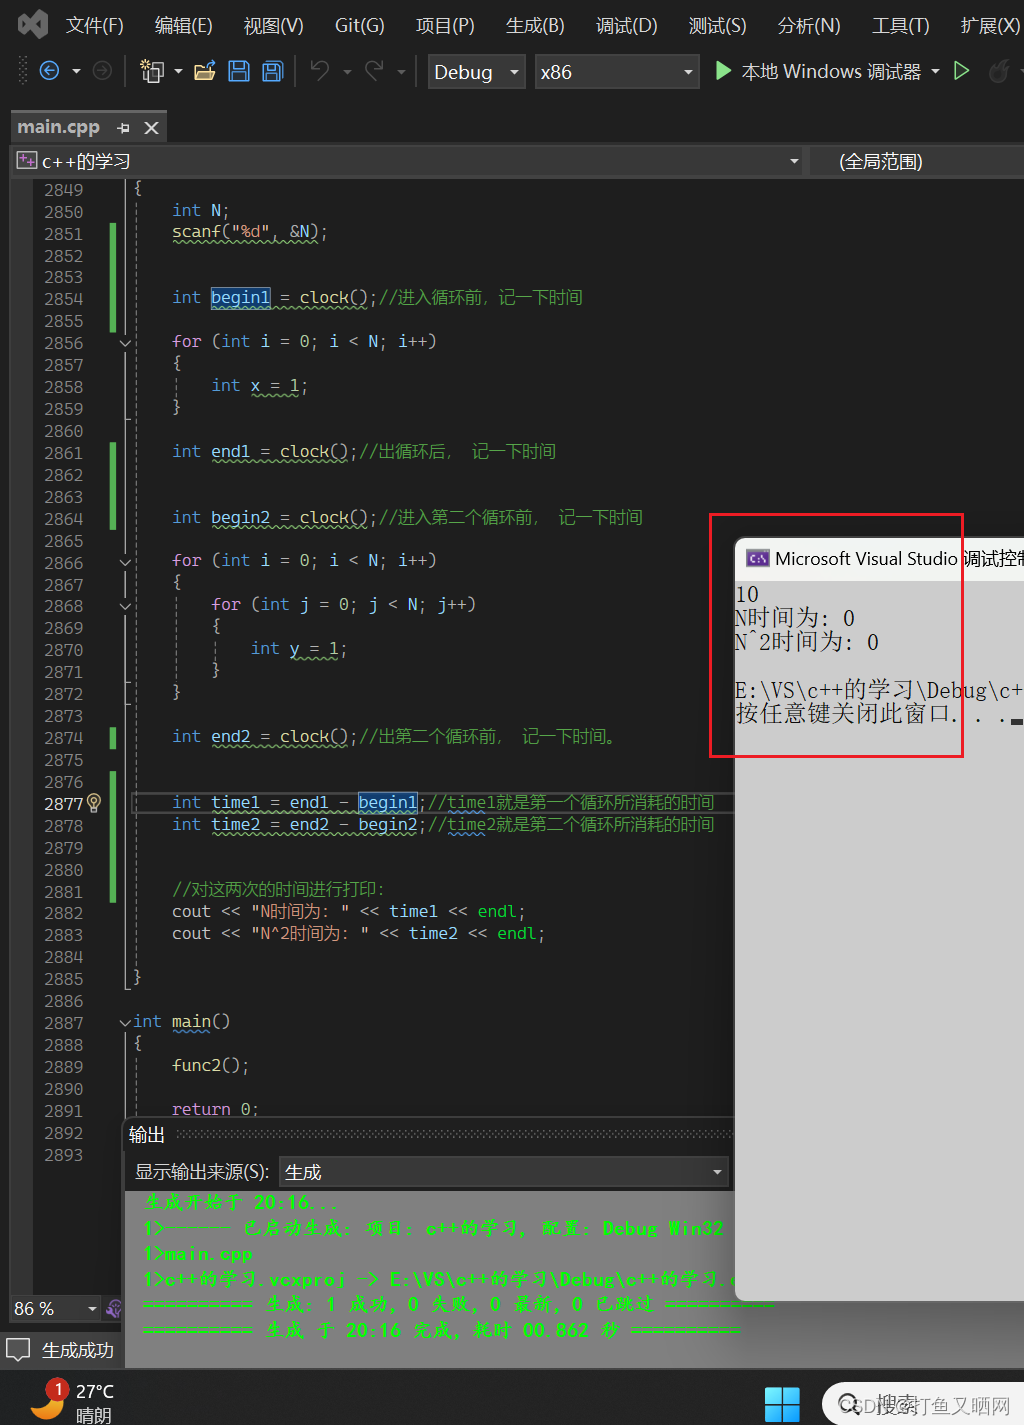Open the new item dropdown arrow

pos(178,72)
